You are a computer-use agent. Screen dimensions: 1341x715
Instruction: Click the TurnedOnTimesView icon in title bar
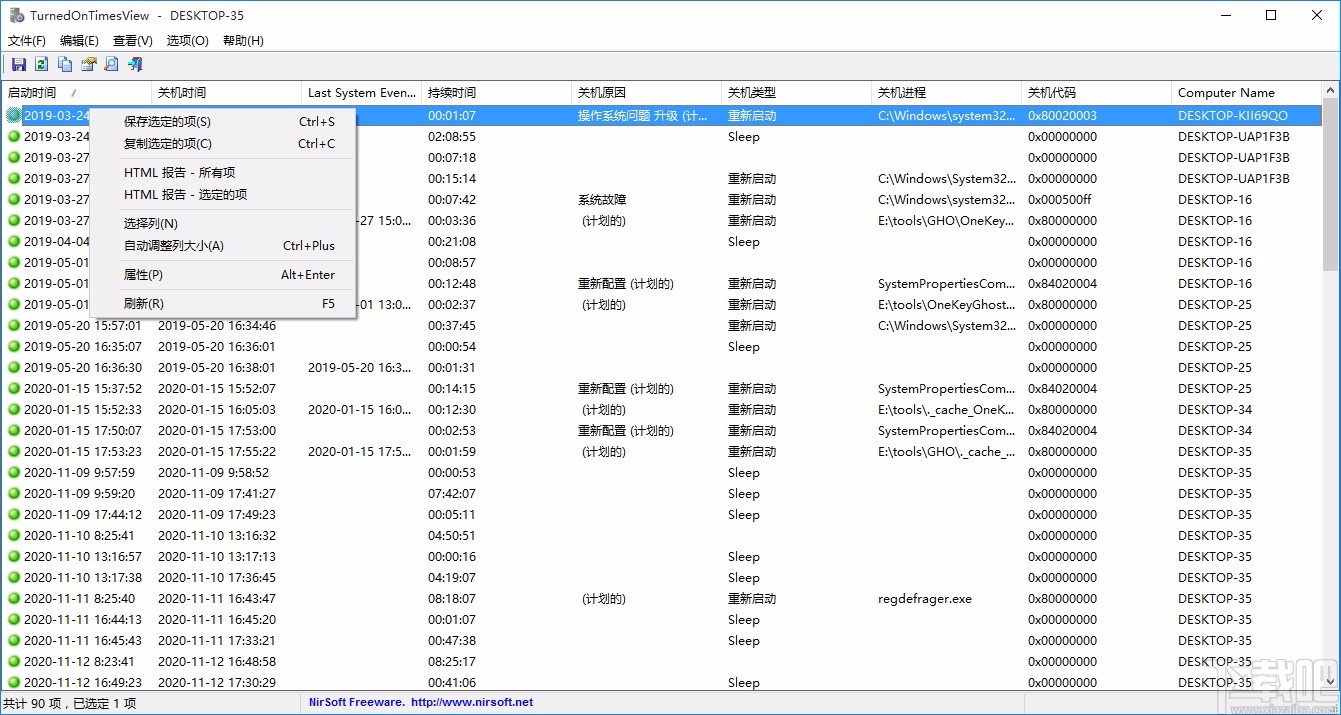tap(16, 15)
